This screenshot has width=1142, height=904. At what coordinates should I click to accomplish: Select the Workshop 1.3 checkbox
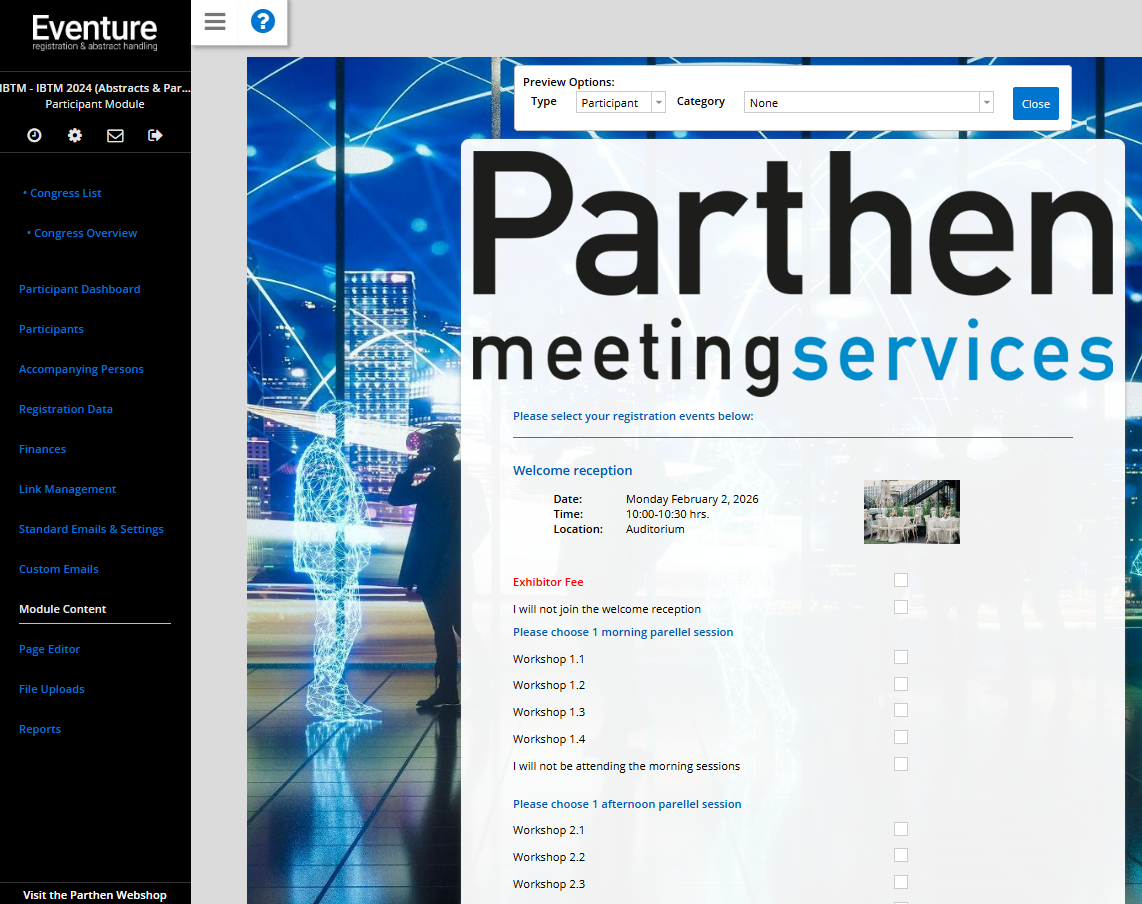click(x=901, y=710)
